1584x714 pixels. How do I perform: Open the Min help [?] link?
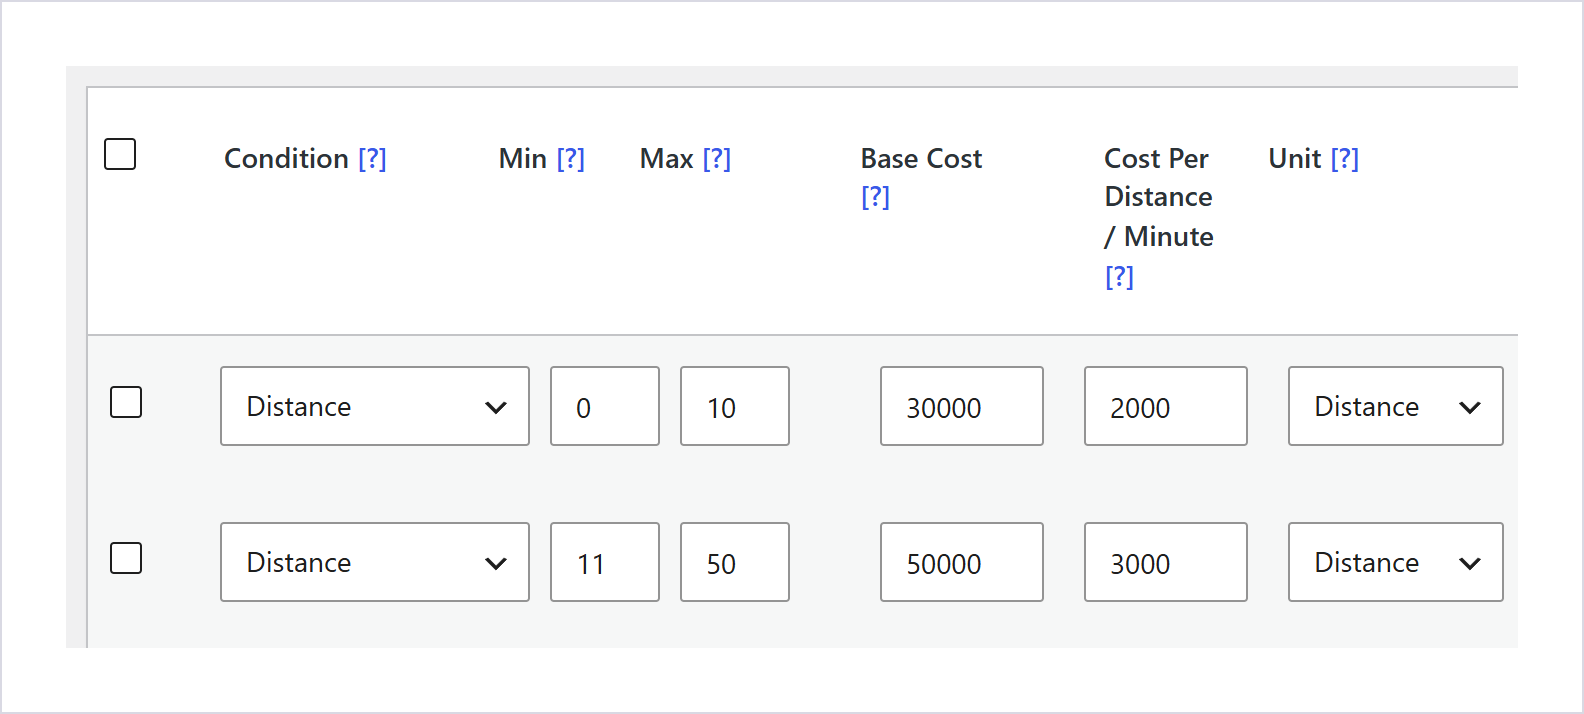tap(570, 159)
